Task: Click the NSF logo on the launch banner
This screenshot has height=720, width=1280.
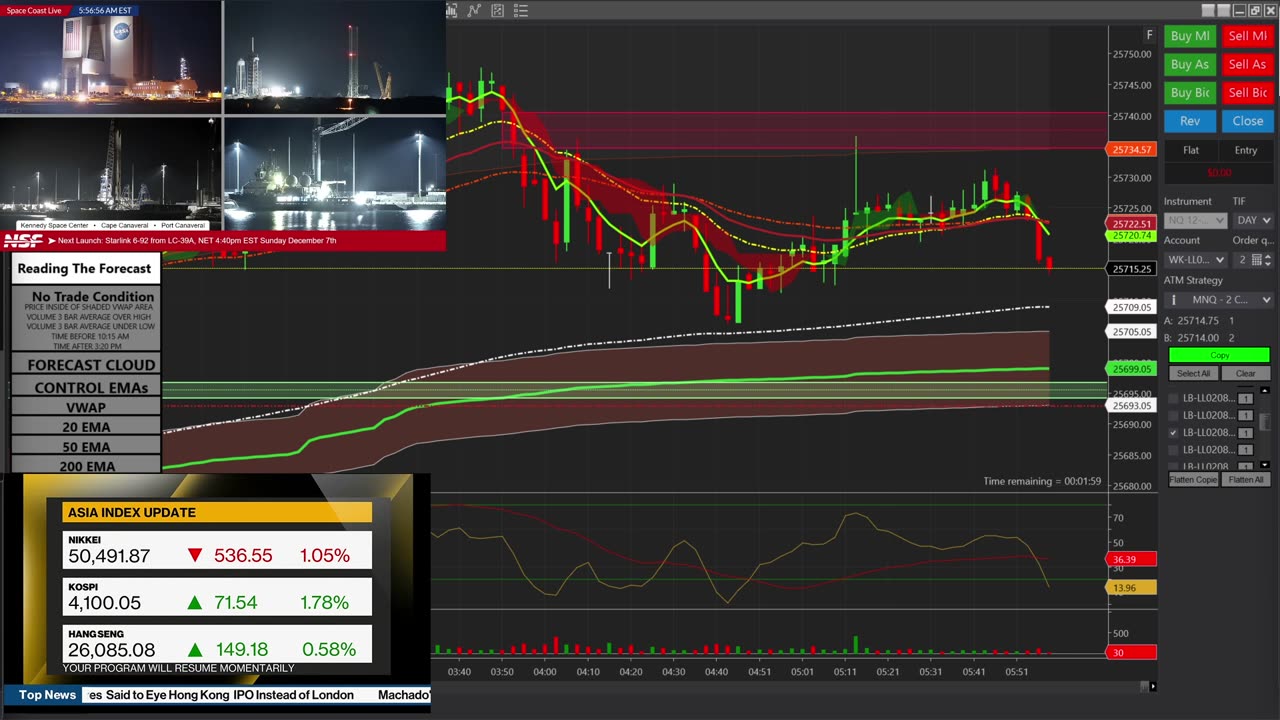Action: (x=23, y=241)
